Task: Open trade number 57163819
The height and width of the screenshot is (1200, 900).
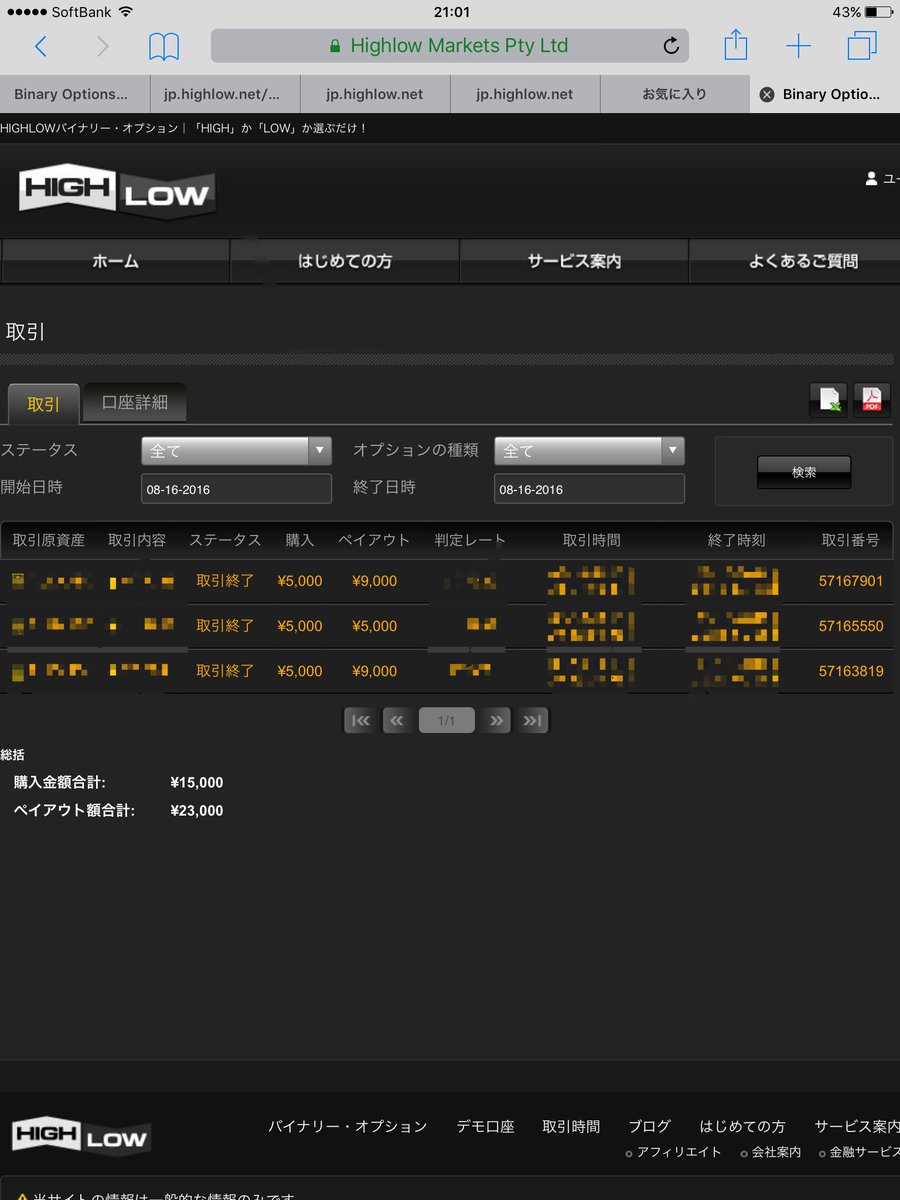Action: (x=851, y=671)
